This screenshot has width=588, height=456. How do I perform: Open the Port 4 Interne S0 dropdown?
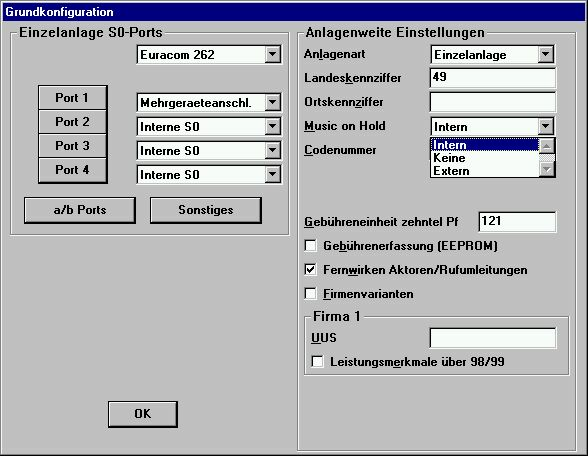(x=273, y=174)
